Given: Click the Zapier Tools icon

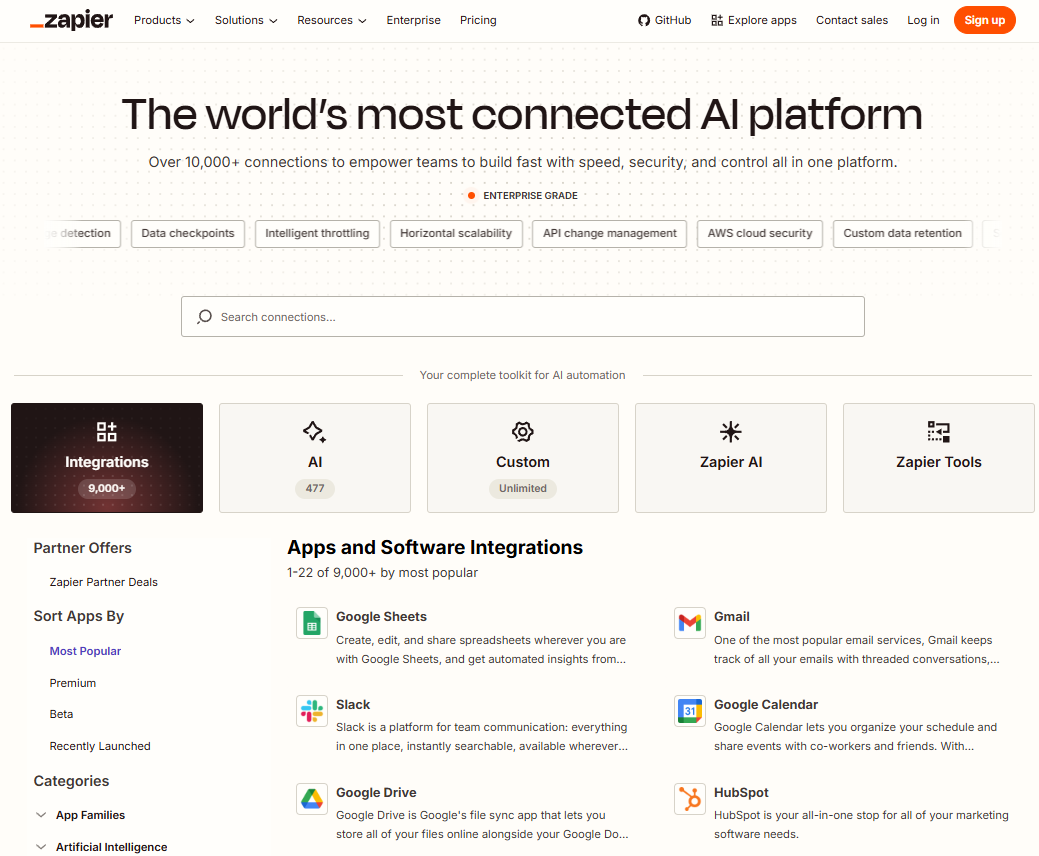Looking at the screenshot, I should 939,432.
